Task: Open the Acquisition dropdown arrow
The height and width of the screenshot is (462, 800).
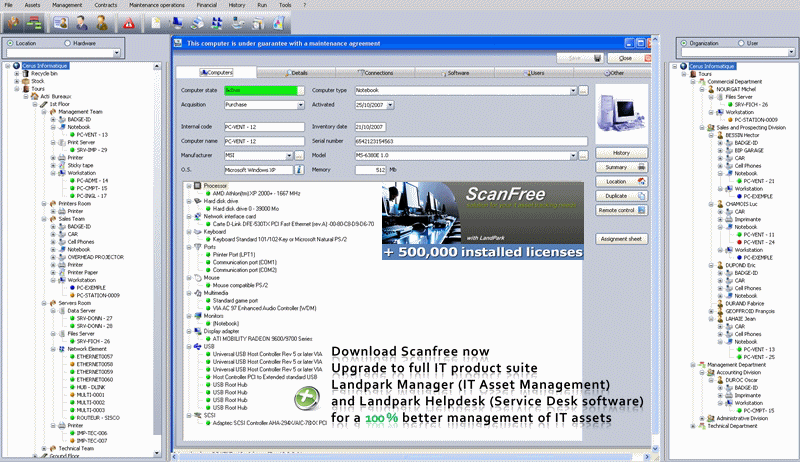Action: tap(301, 105)
